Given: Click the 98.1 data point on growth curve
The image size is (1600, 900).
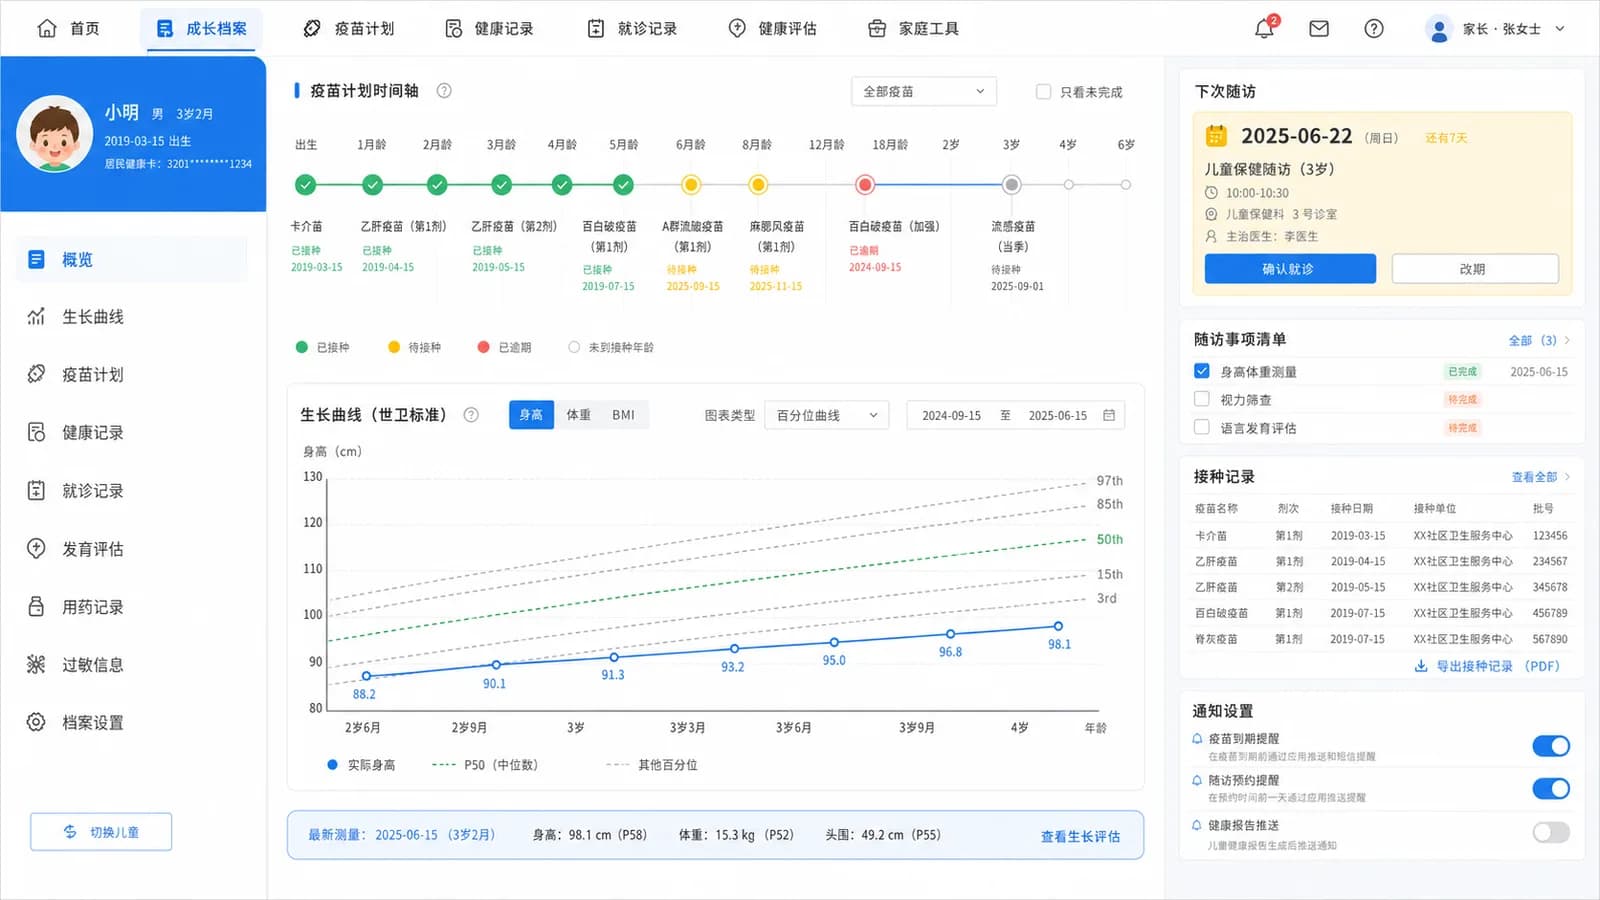Looking at the screenshot, I should tap(1058, 627).
